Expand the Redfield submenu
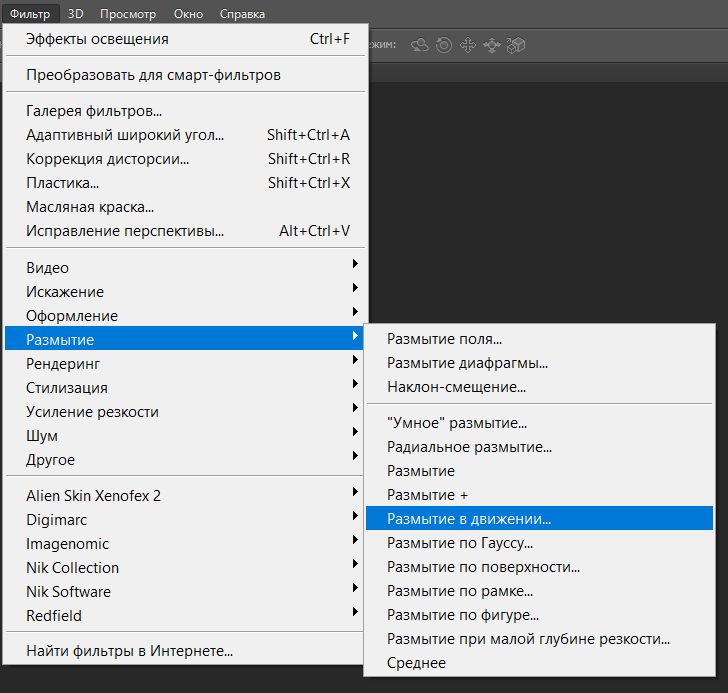Image resolution: width=728 pixels, height=693 pixels. click(185, 615)
